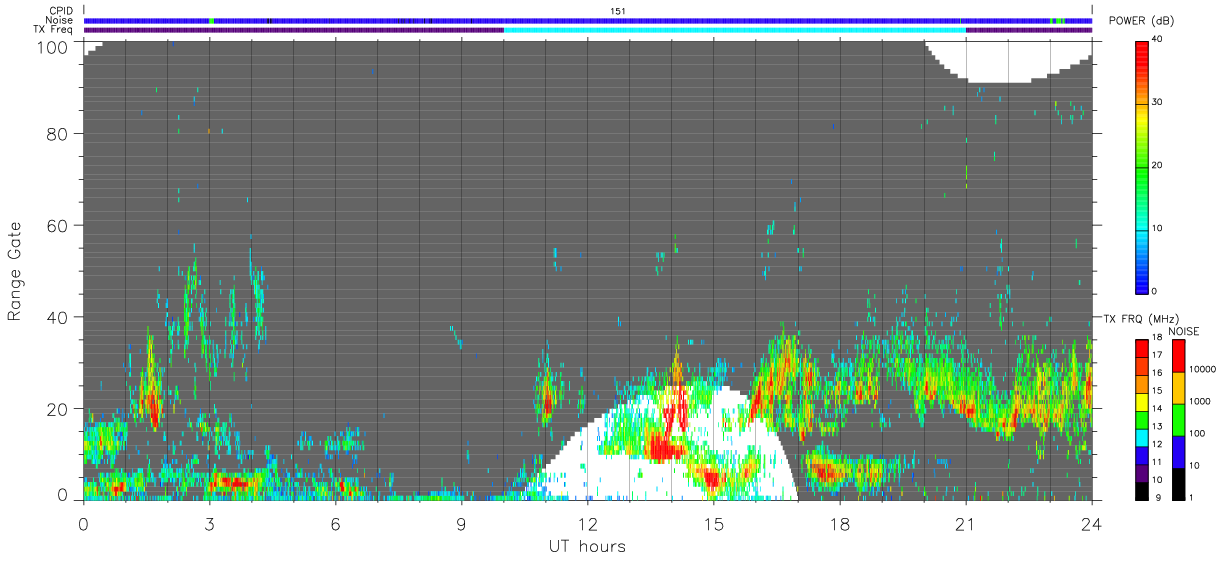Click the white no-data notch near 21 UT
Screen dimensions: 1228x567
tap(1008, 64)
